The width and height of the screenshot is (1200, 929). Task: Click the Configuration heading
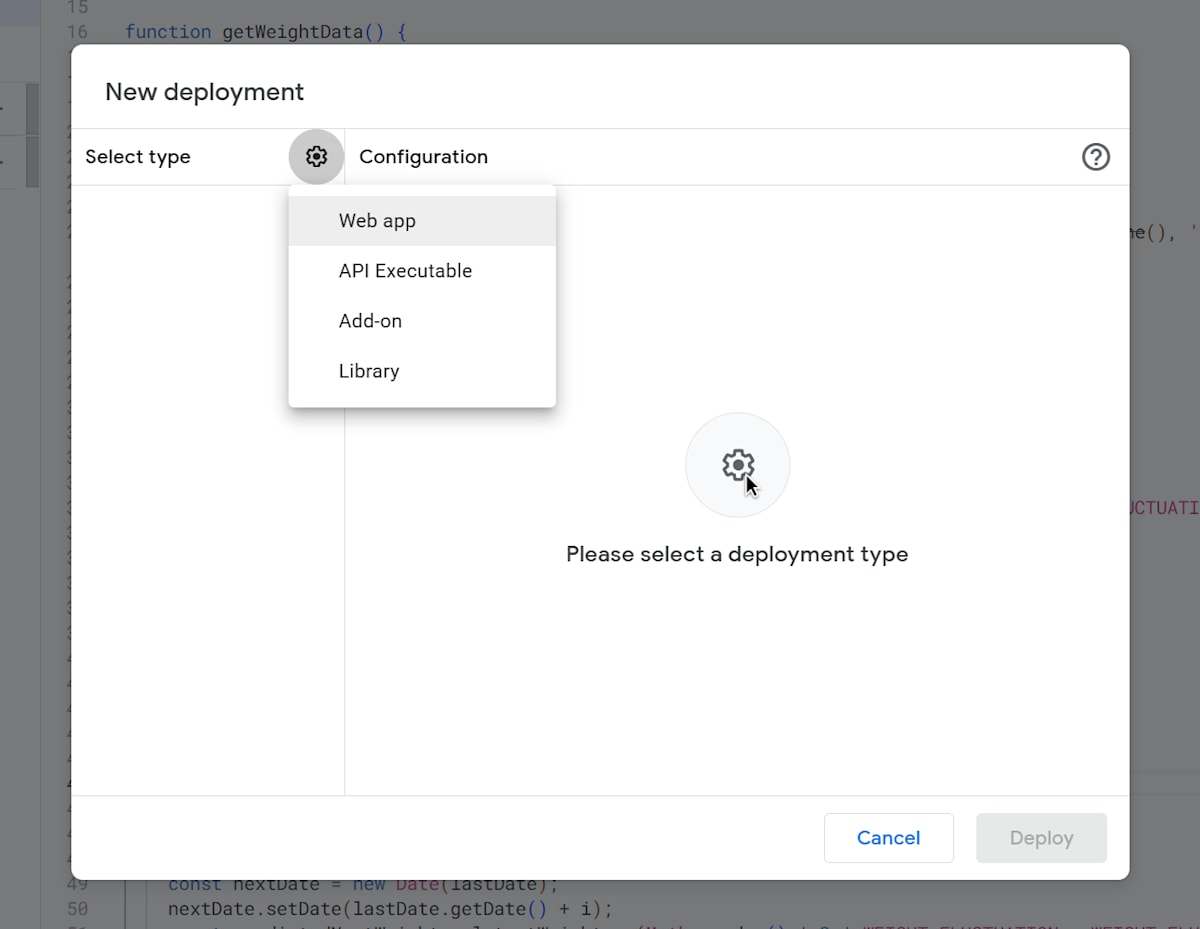click(423, 157)
